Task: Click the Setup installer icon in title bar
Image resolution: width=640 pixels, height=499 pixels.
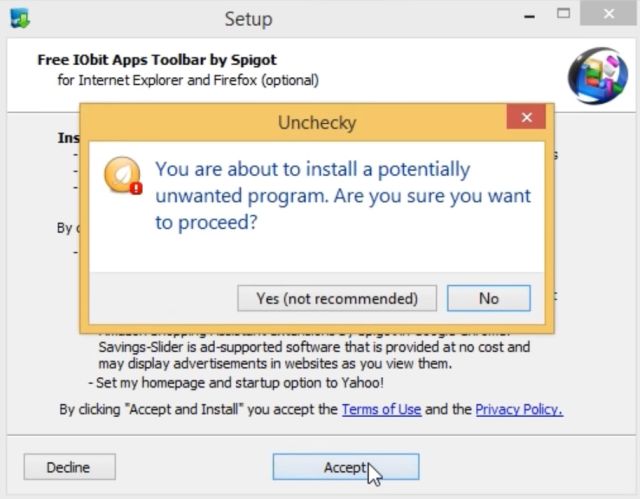Action: 20,18
